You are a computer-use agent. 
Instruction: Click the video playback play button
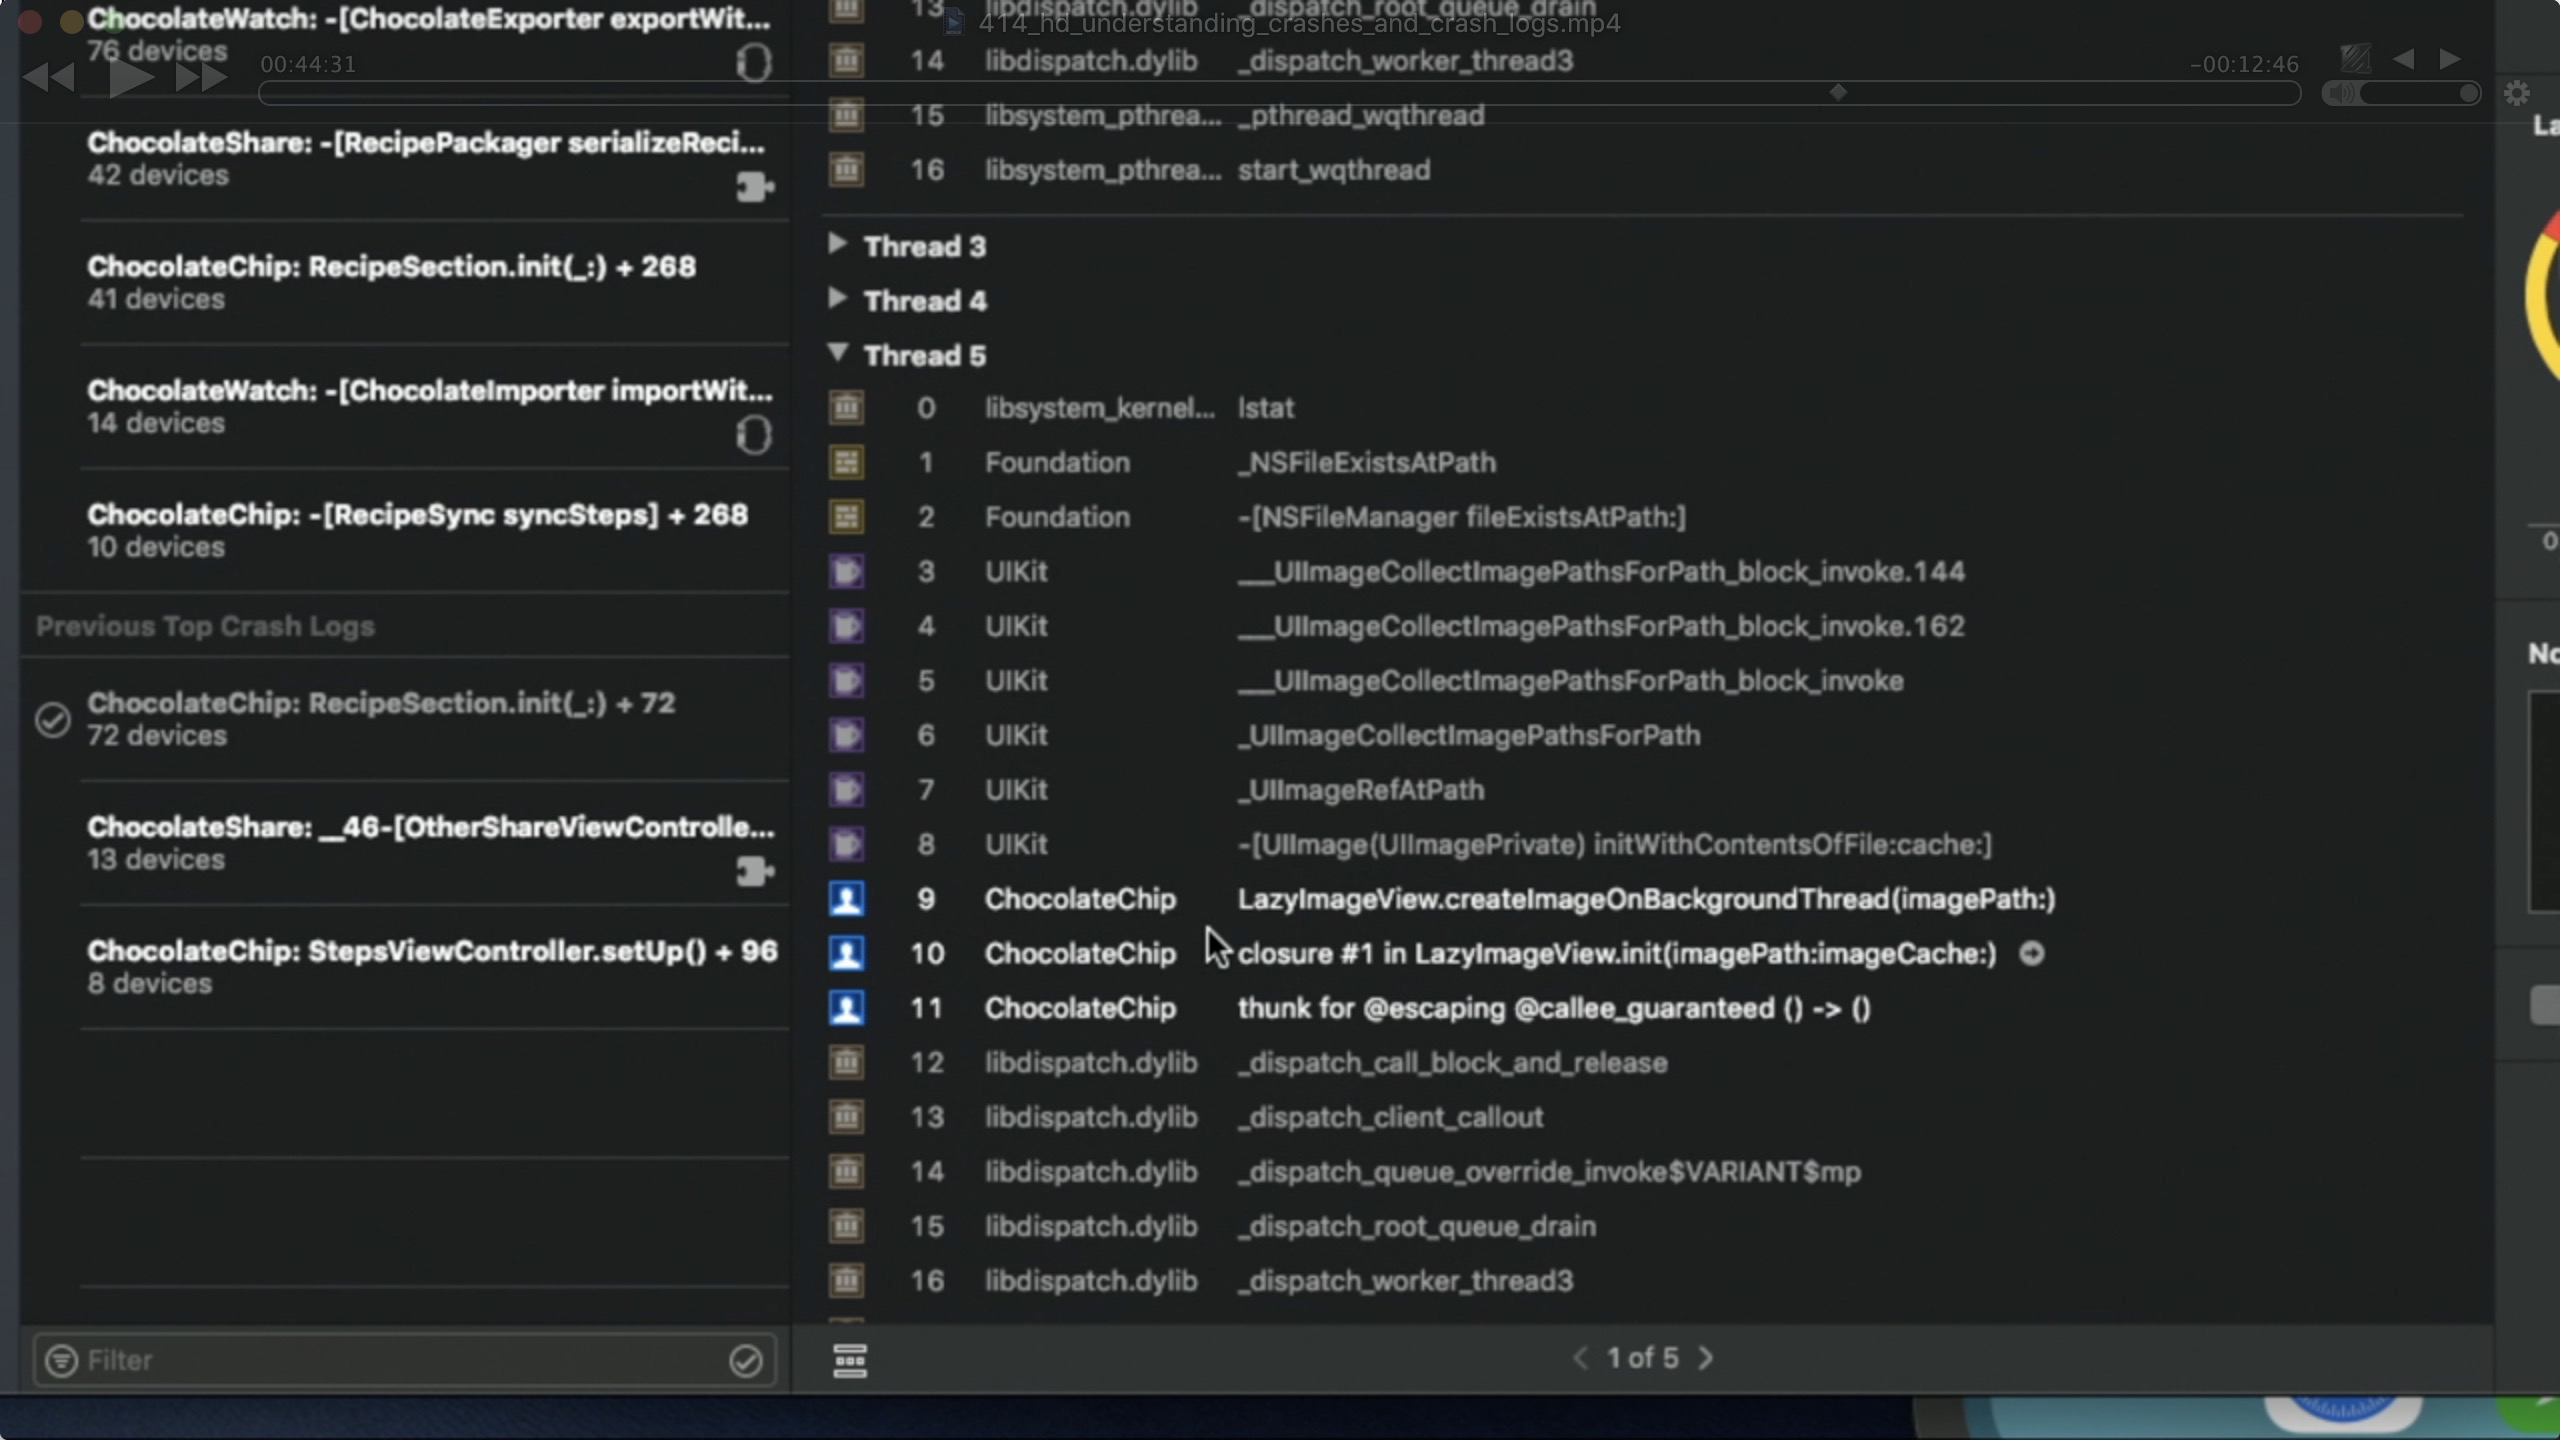tap(130, 78)
